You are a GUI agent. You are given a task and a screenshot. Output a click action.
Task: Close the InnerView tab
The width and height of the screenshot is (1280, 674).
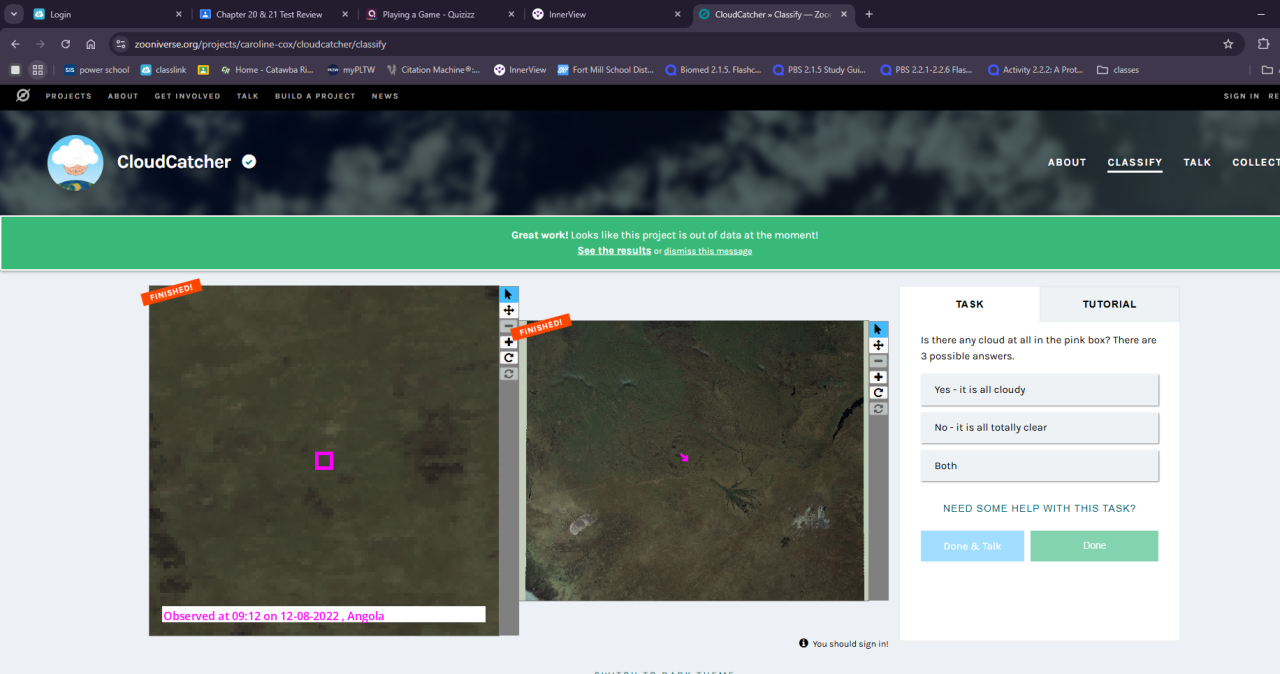click(x=677, y=15)
